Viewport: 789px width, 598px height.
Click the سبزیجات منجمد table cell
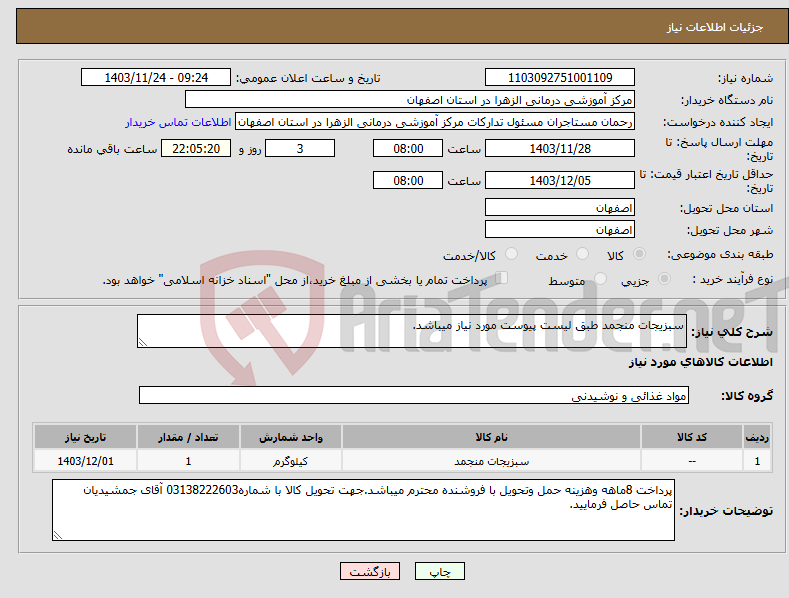tap(491, 461)
